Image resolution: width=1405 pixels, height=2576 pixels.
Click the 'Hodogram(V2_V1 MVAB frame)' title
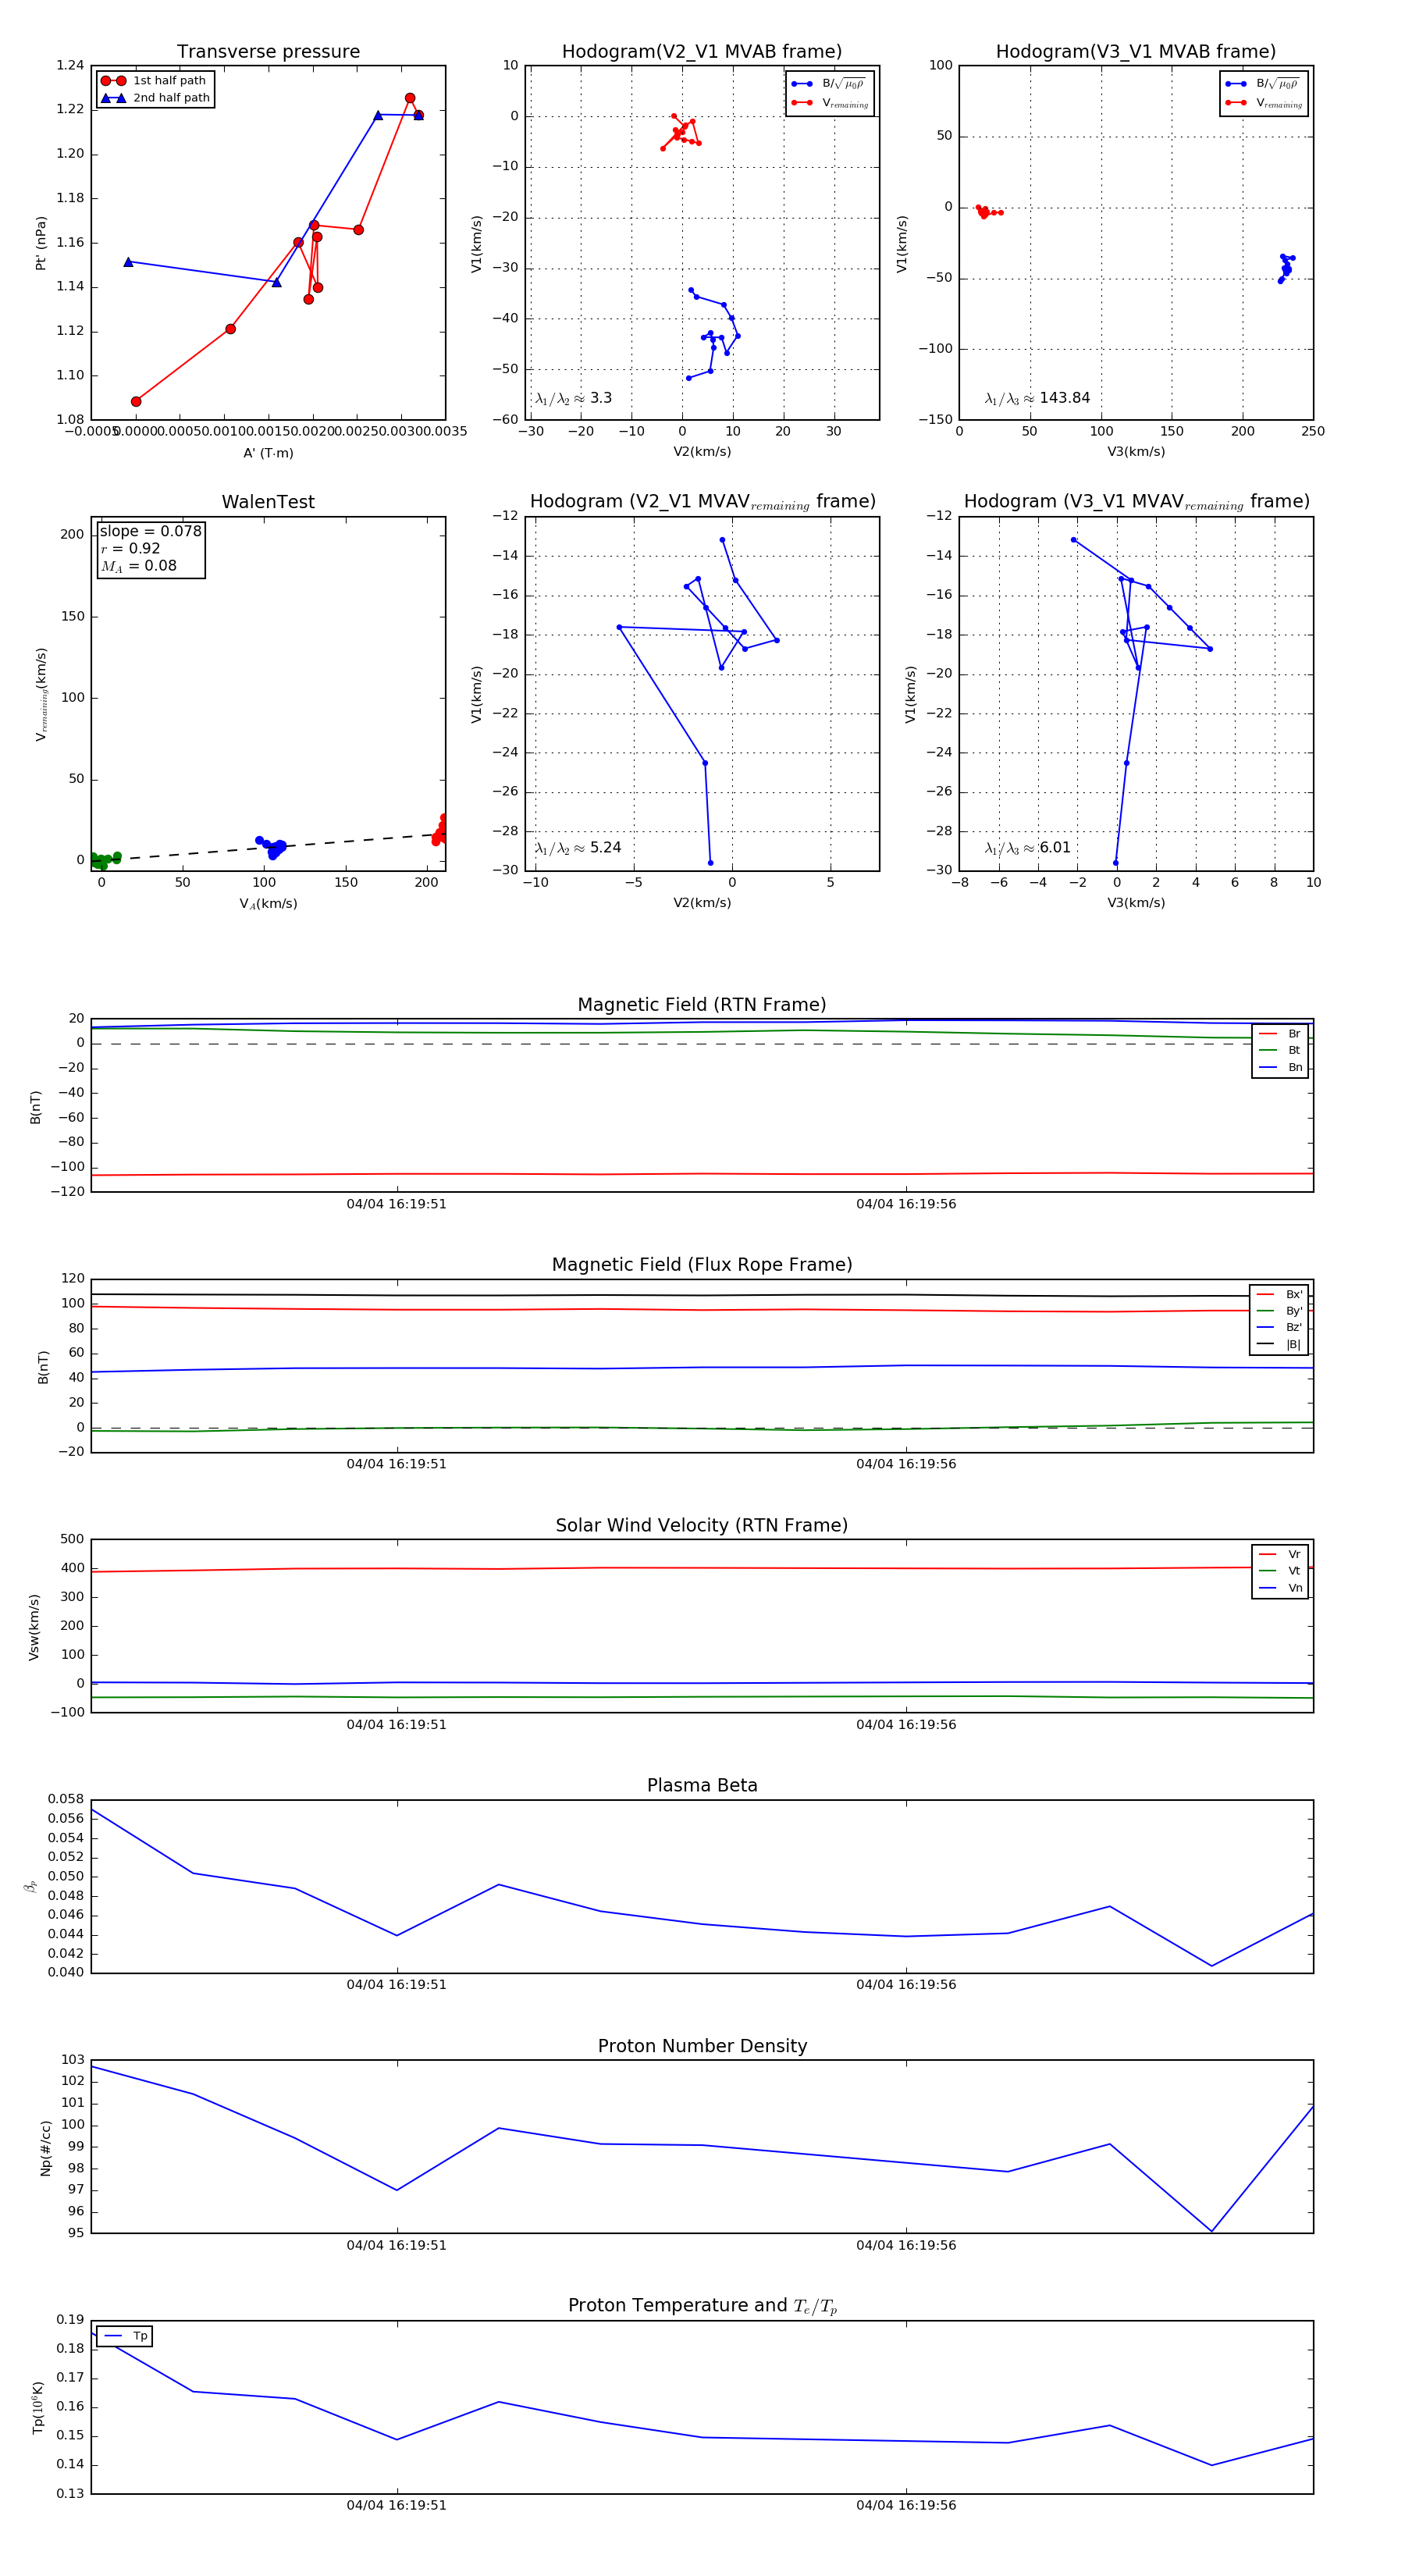[702, 52]
